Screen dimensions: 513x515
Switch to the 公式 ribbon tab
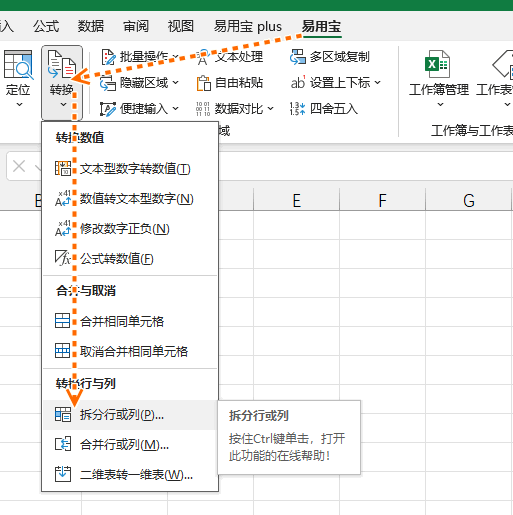[46, 26]
